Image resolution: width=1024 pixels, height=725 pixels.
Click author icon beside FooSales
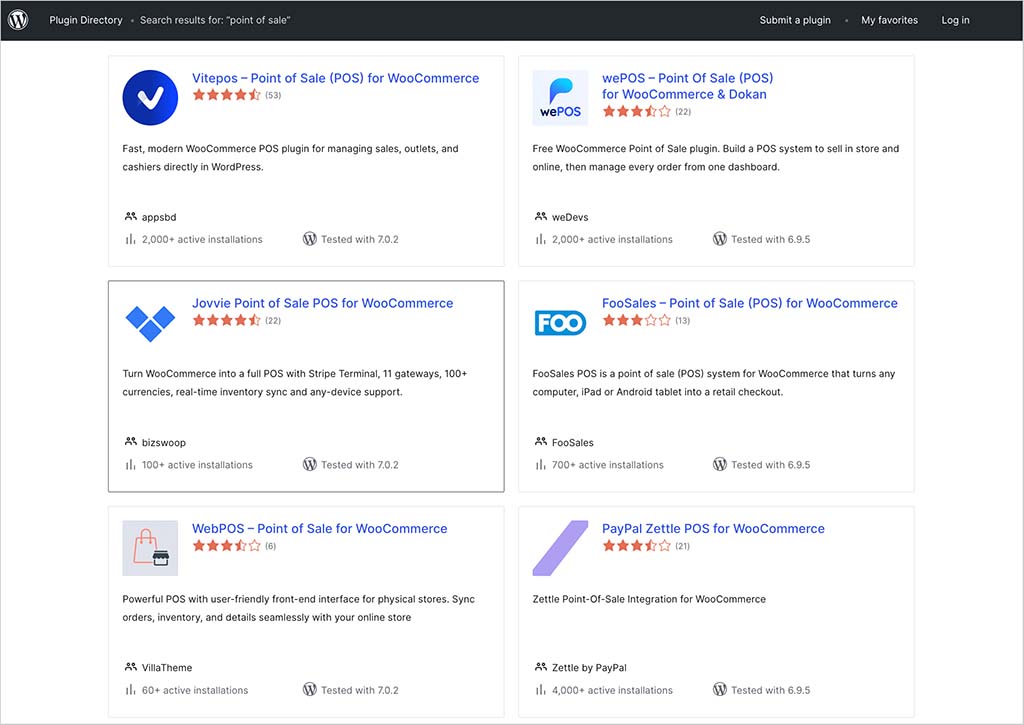(x=541, y=442)
